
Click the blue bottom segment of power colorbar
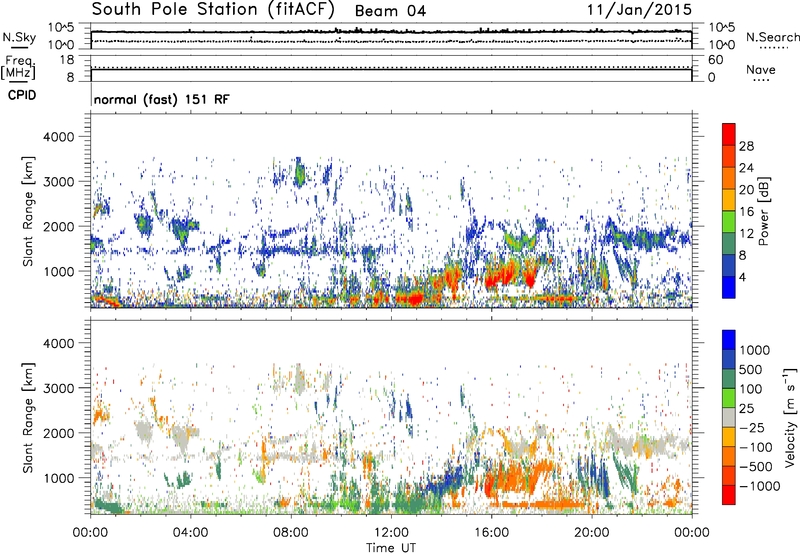coord(729,287)
